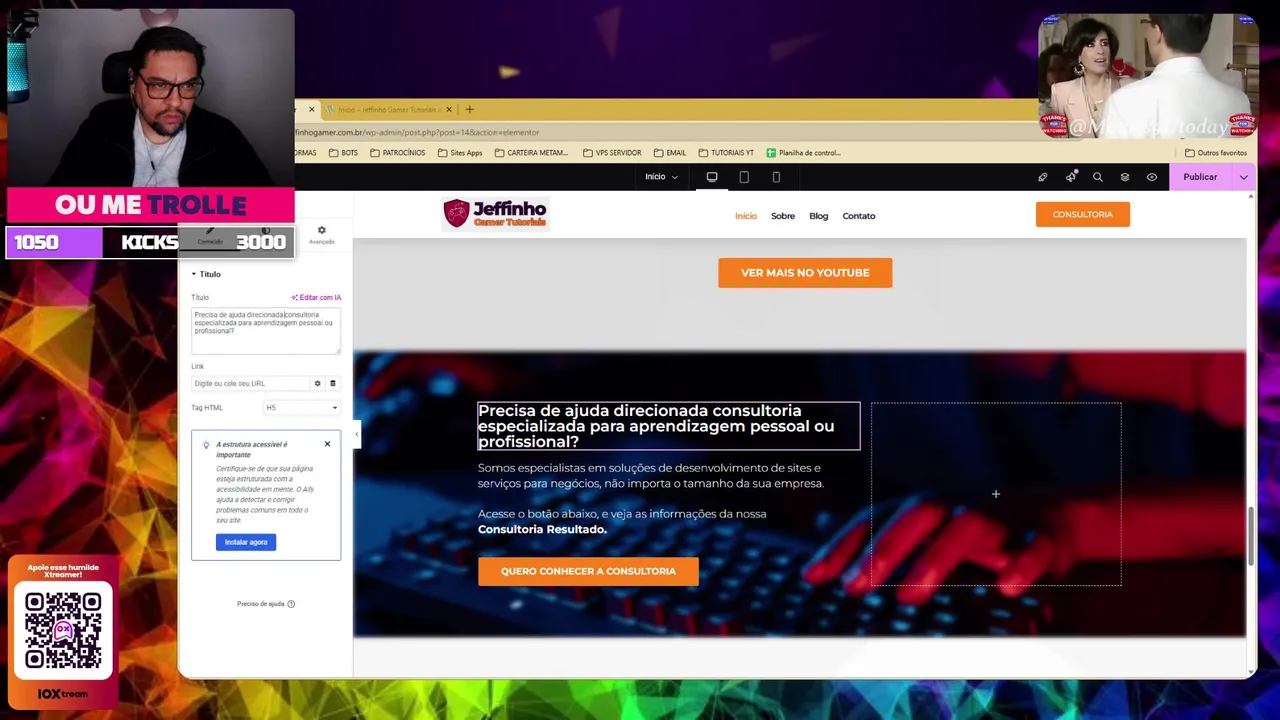Open the Blog menu item

pos(819,216)
